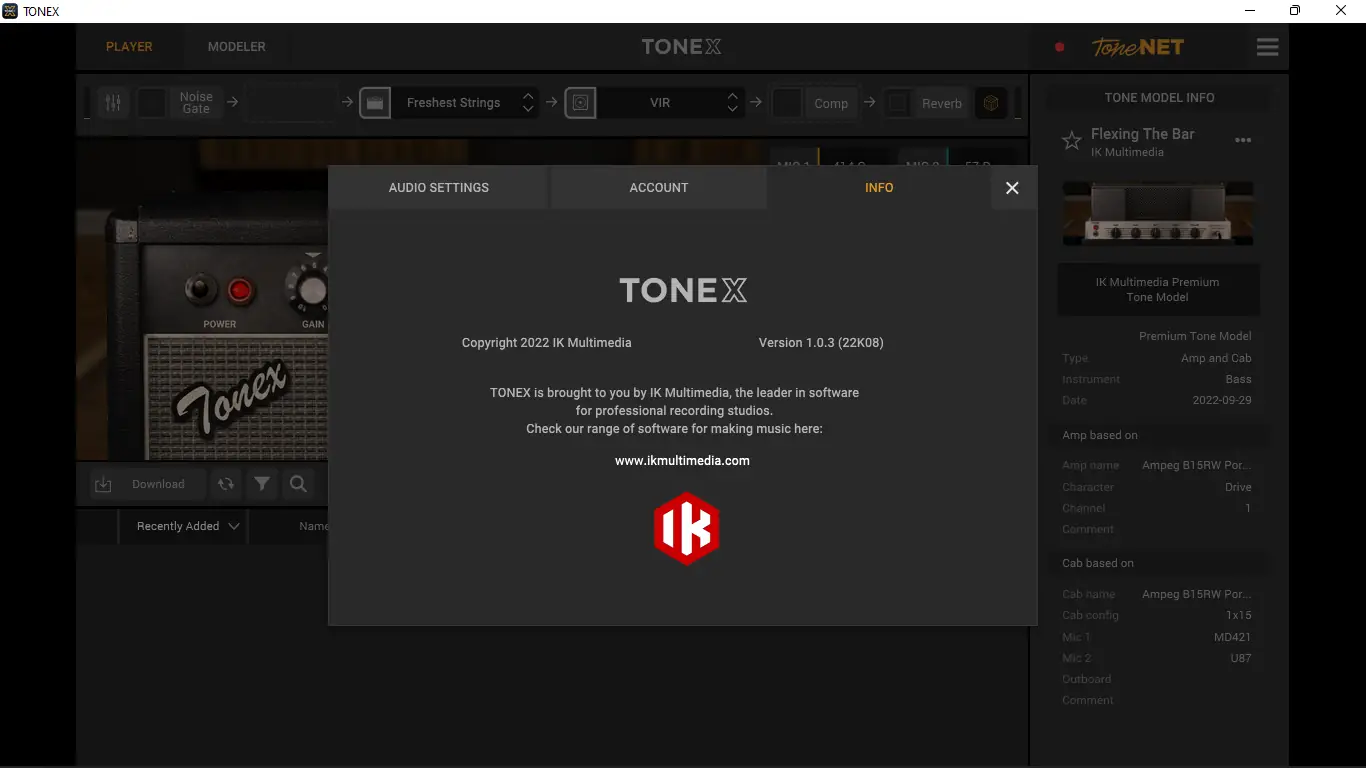Viewport: 1366px width, 768px height.
Task: Close the info dialog
Action: (1012, 188)
